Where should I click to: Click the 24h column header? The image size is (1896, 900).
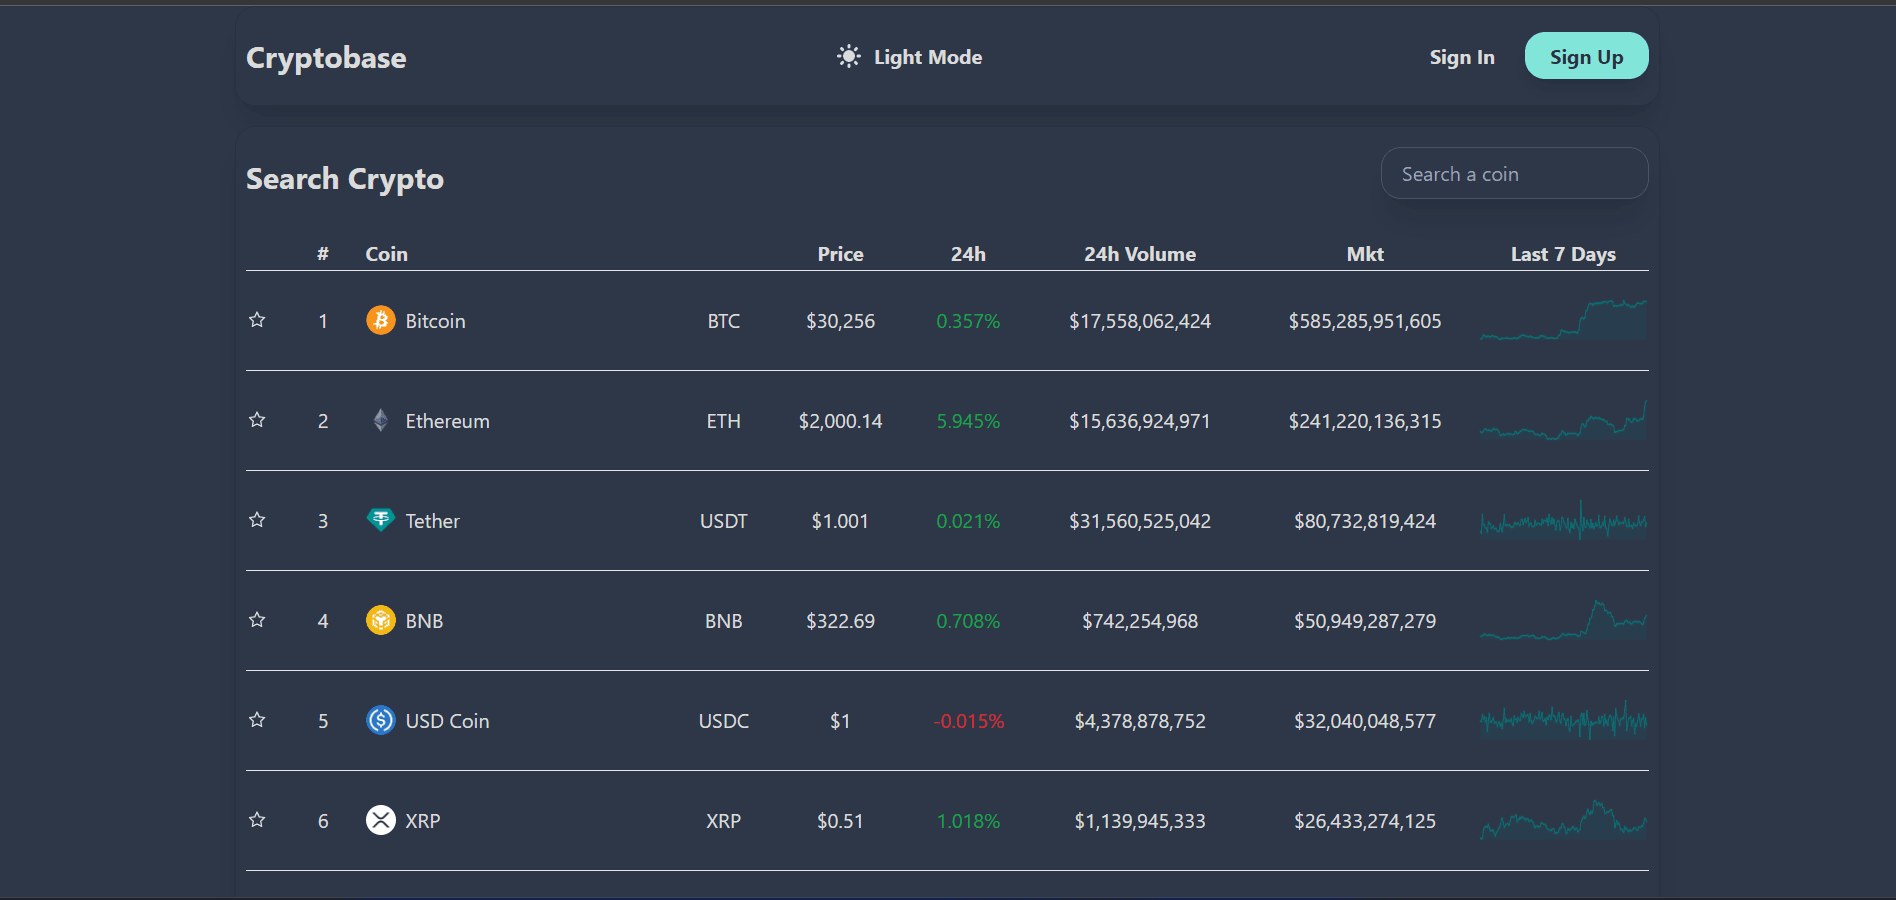968,254
